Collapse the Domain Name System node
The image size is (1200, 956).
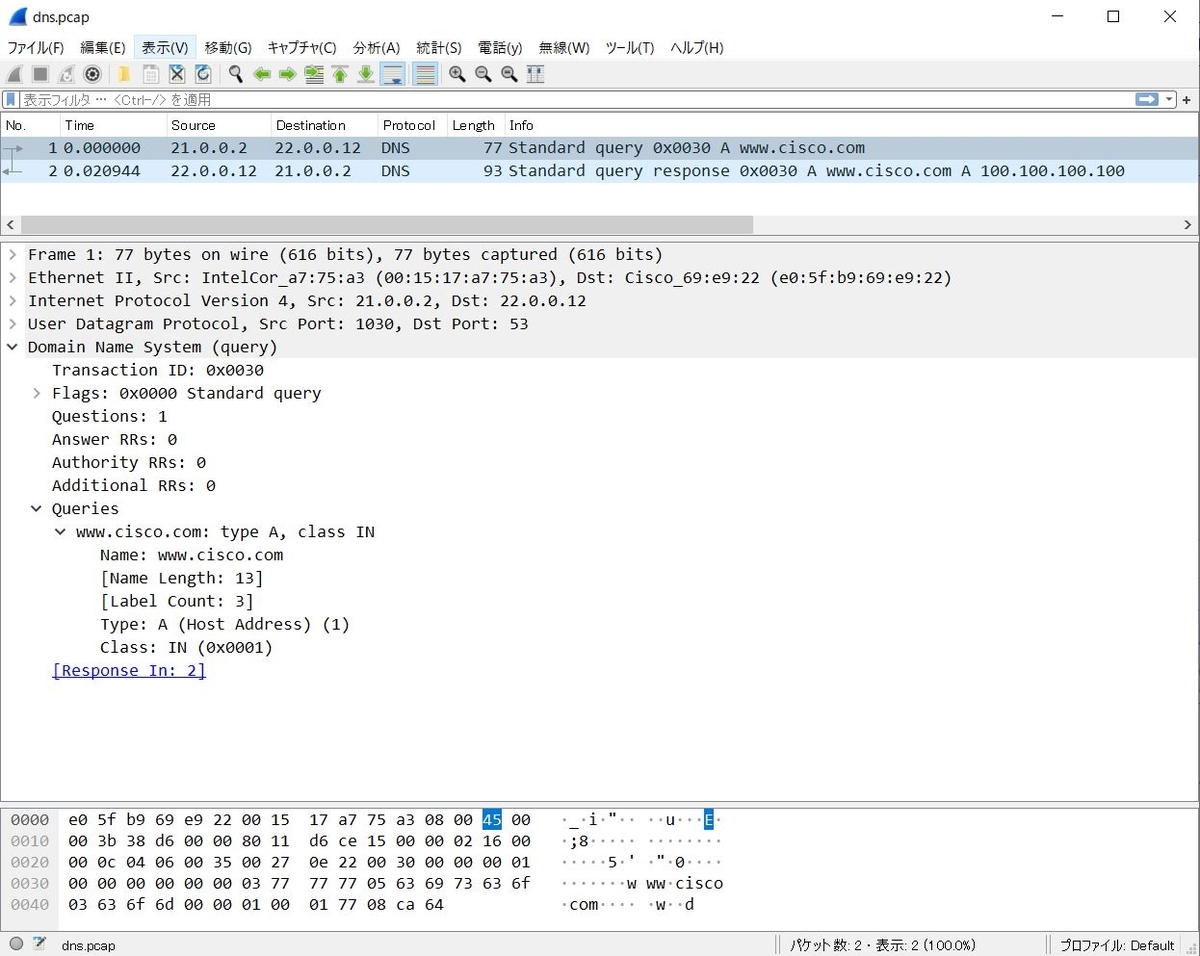(13, 347)
